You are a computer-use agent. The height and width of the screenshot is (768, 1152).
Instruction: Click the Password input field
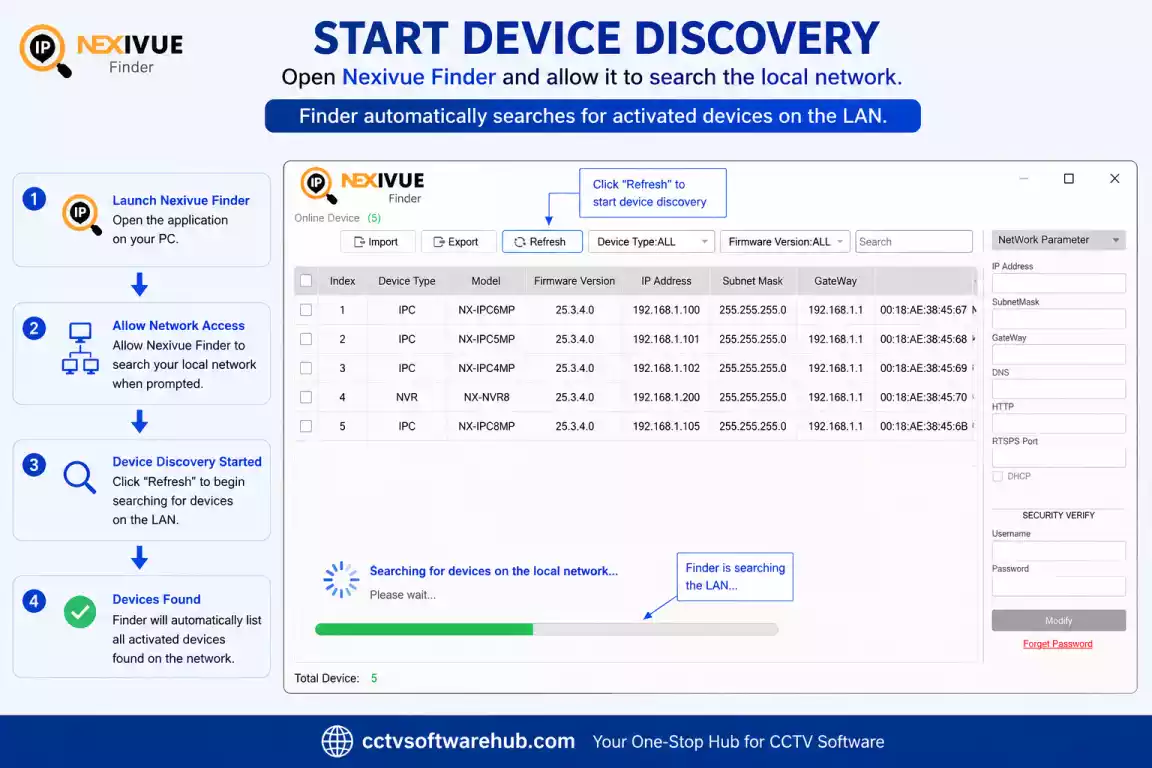(1059, 586)
